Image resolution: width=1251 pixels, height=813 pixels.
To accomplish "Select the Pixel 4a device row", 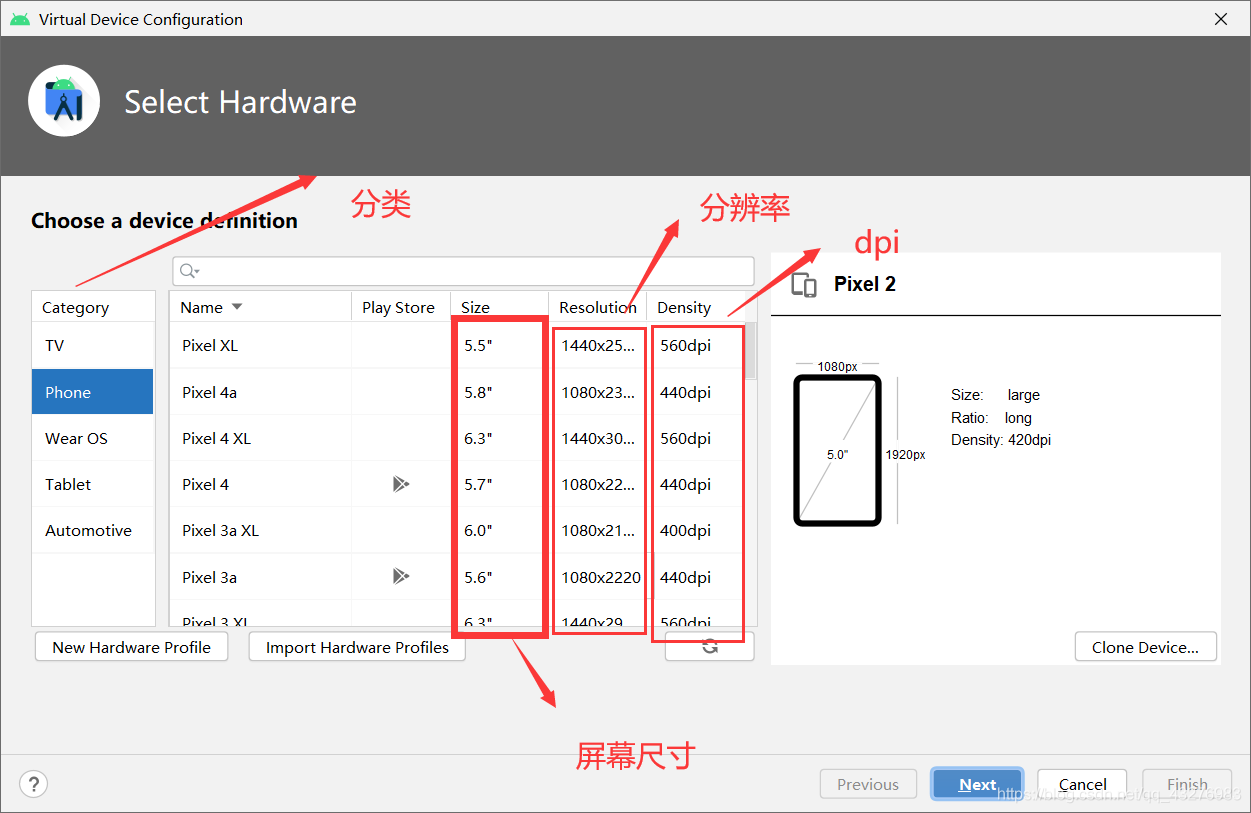I will coord(457,392).
